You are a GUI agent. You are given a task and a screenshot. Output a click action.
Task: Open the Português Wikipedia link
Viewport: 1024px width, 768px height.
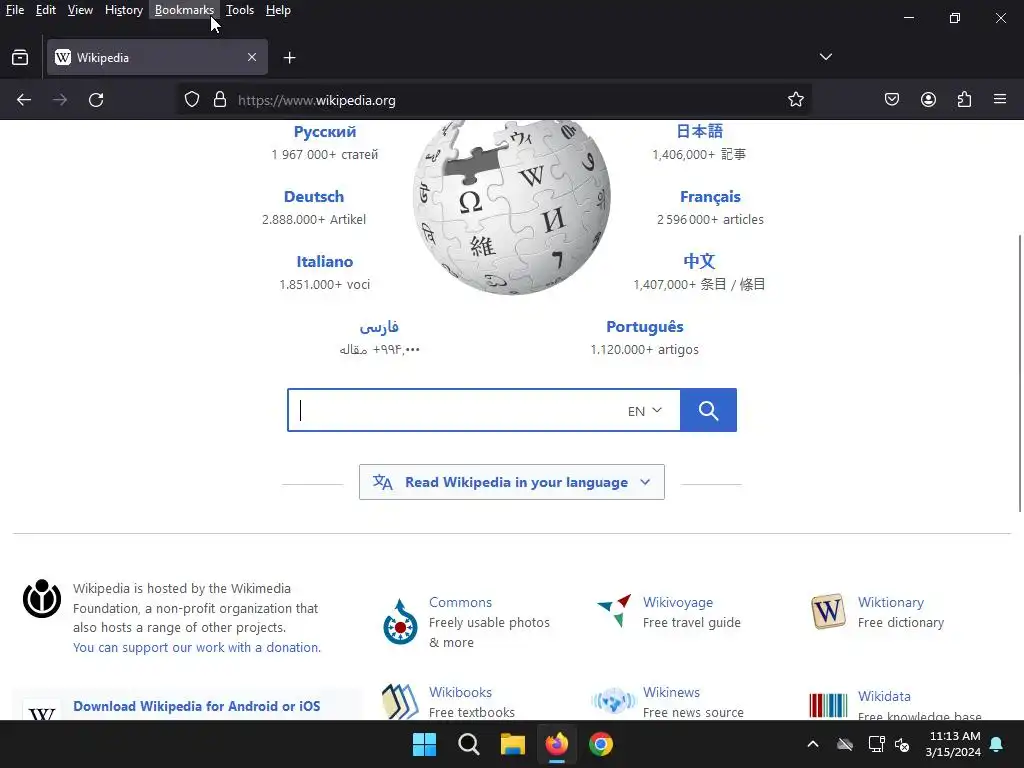pyautogui.click(x=645, y=327)
